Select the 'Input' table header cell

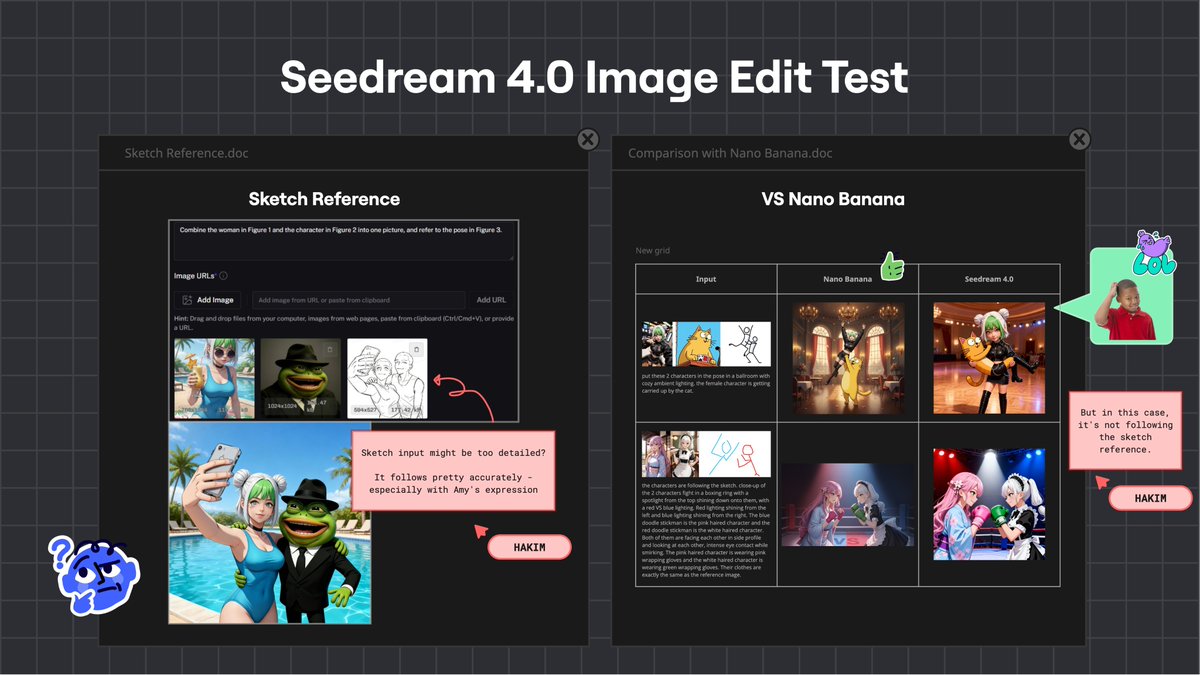tap(706, 279)
